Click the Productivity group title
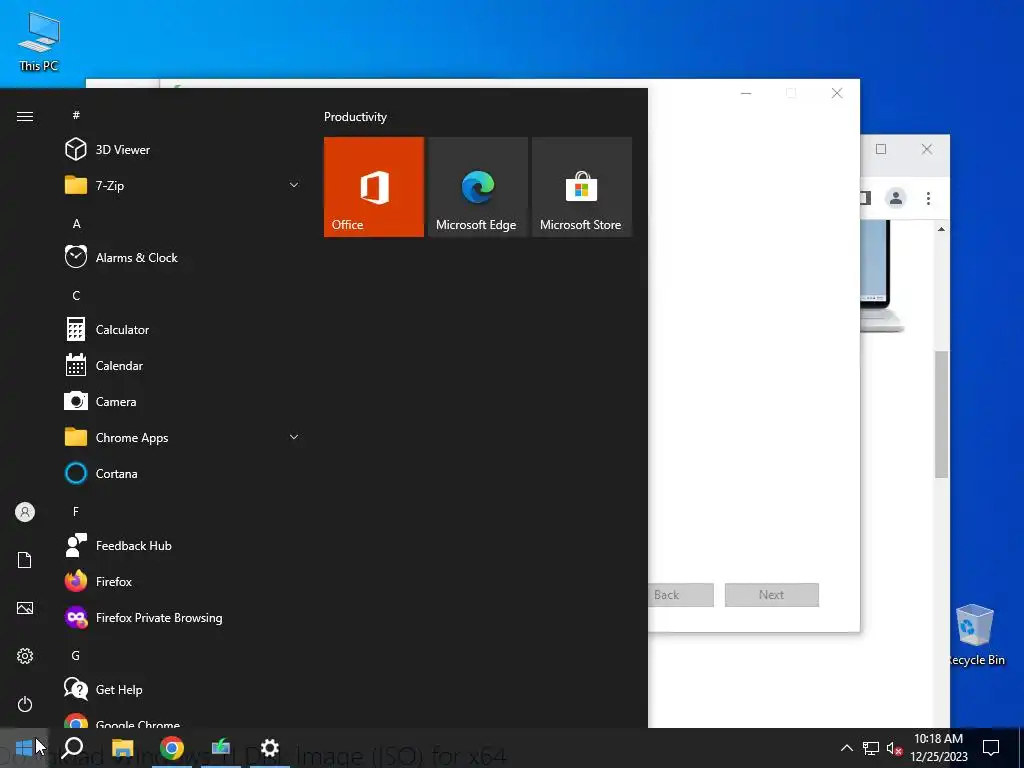1024x768 pixels. click(355, 117)
